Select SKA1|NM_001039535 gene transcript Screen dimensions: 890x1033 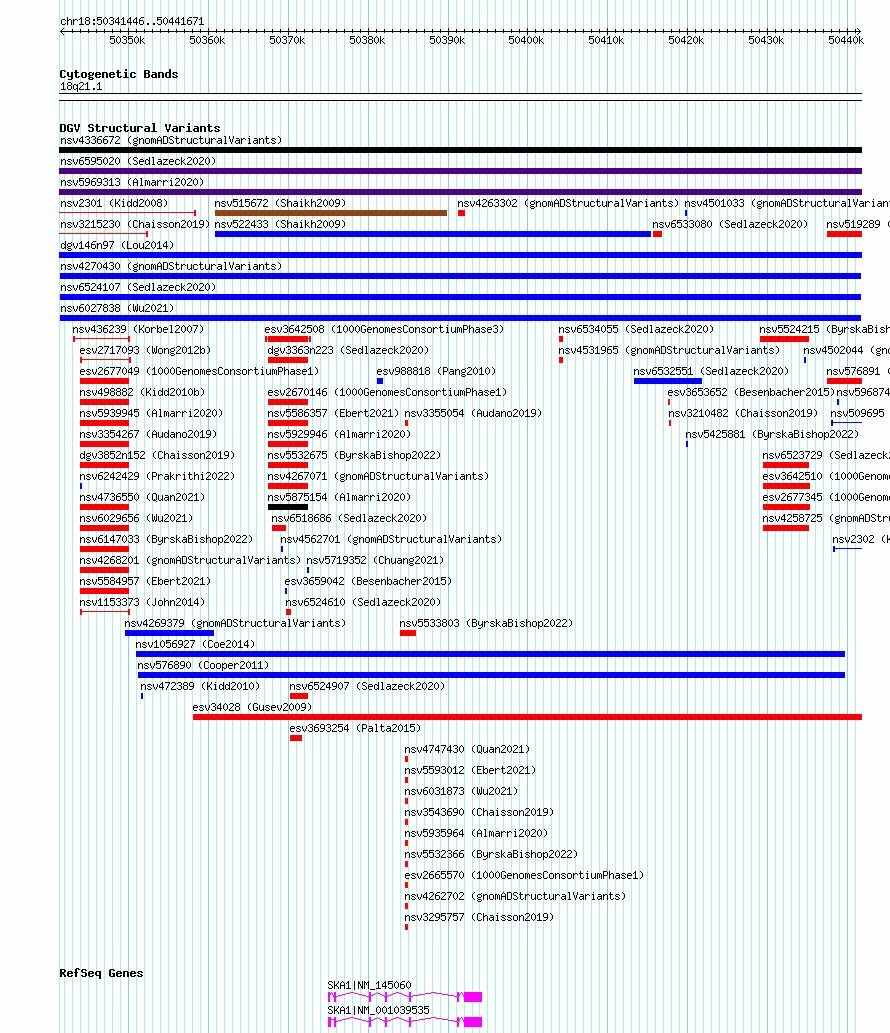coord(404,1022)
